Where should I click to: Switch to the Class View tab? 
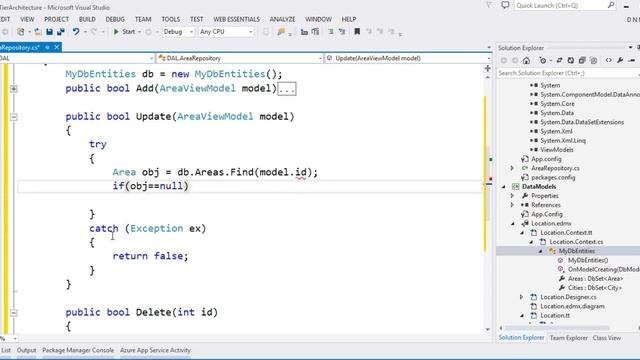click(607, 338)
